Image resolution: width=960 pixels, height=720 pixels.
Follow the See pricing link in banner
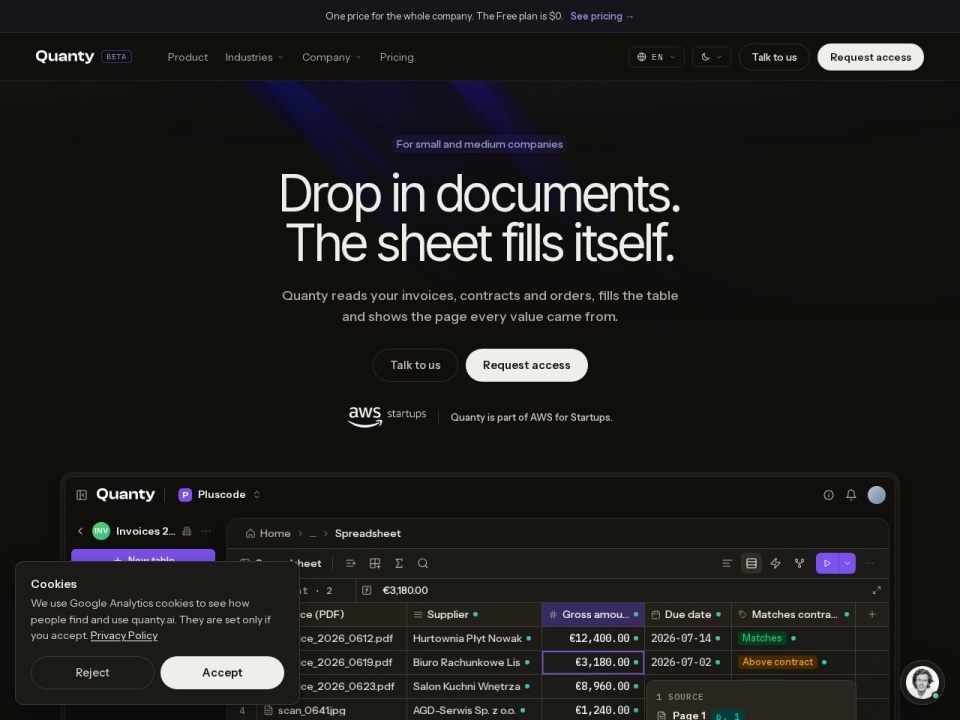[x=602, y=16]
